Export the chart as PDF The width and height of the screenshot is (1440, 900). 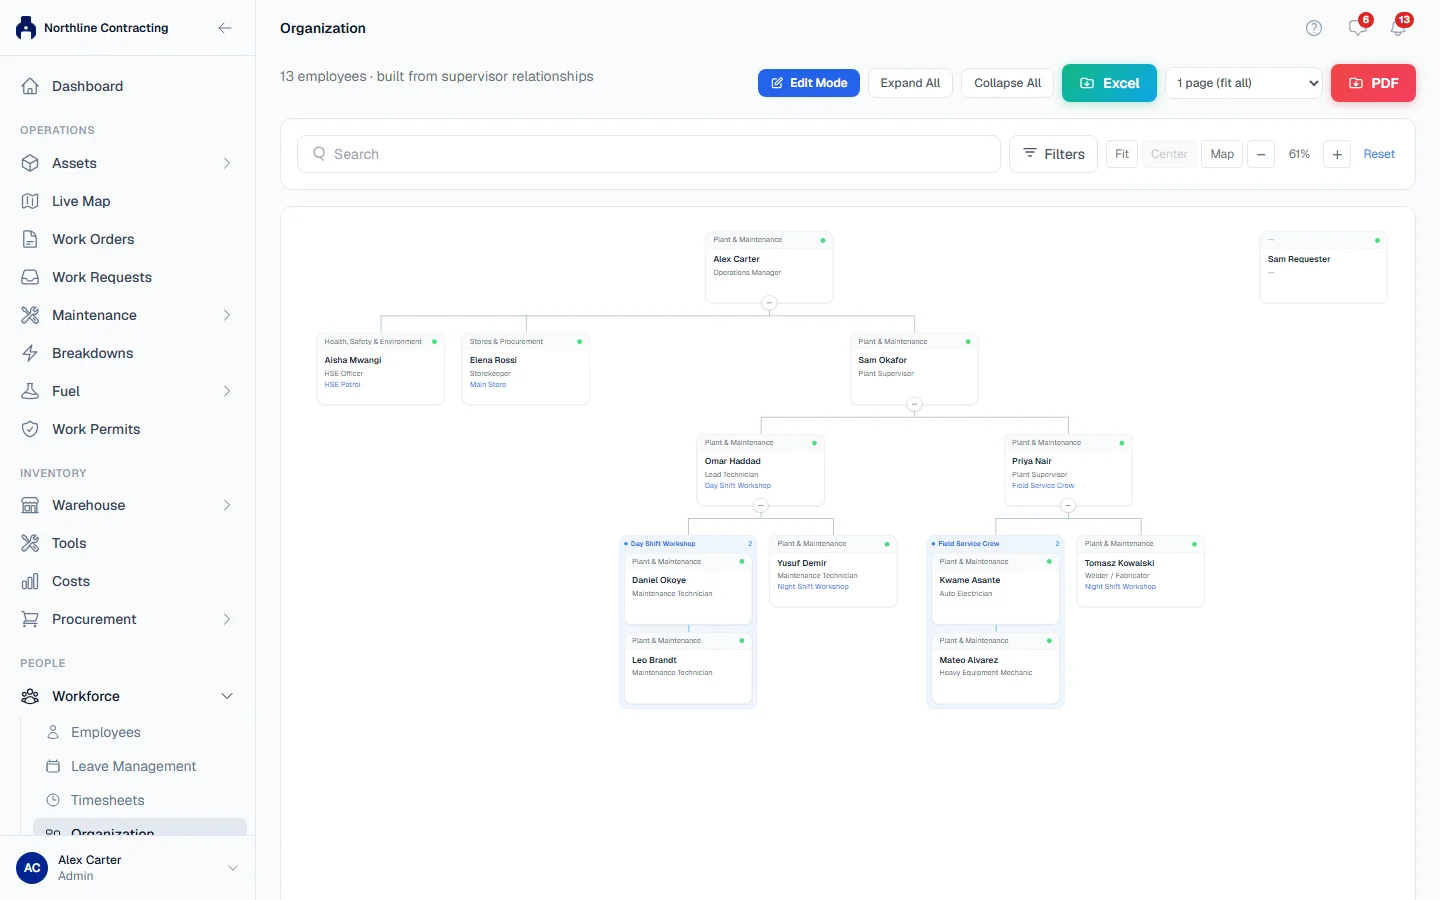click(x=1373, y=83)
